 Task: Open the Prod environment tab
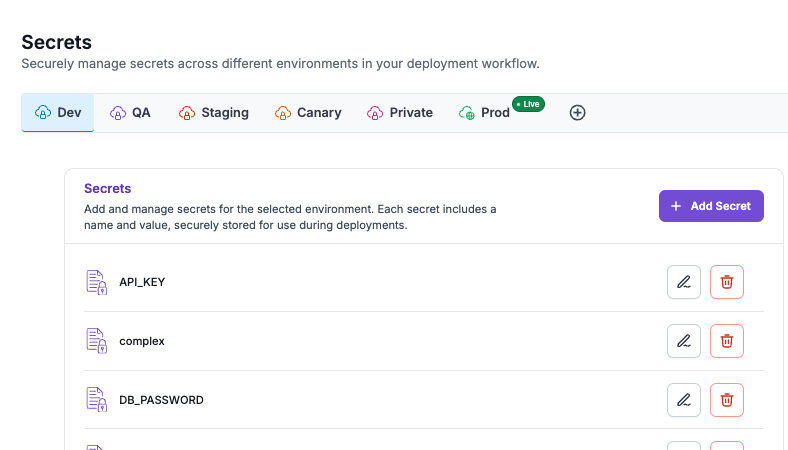[484, 113]
